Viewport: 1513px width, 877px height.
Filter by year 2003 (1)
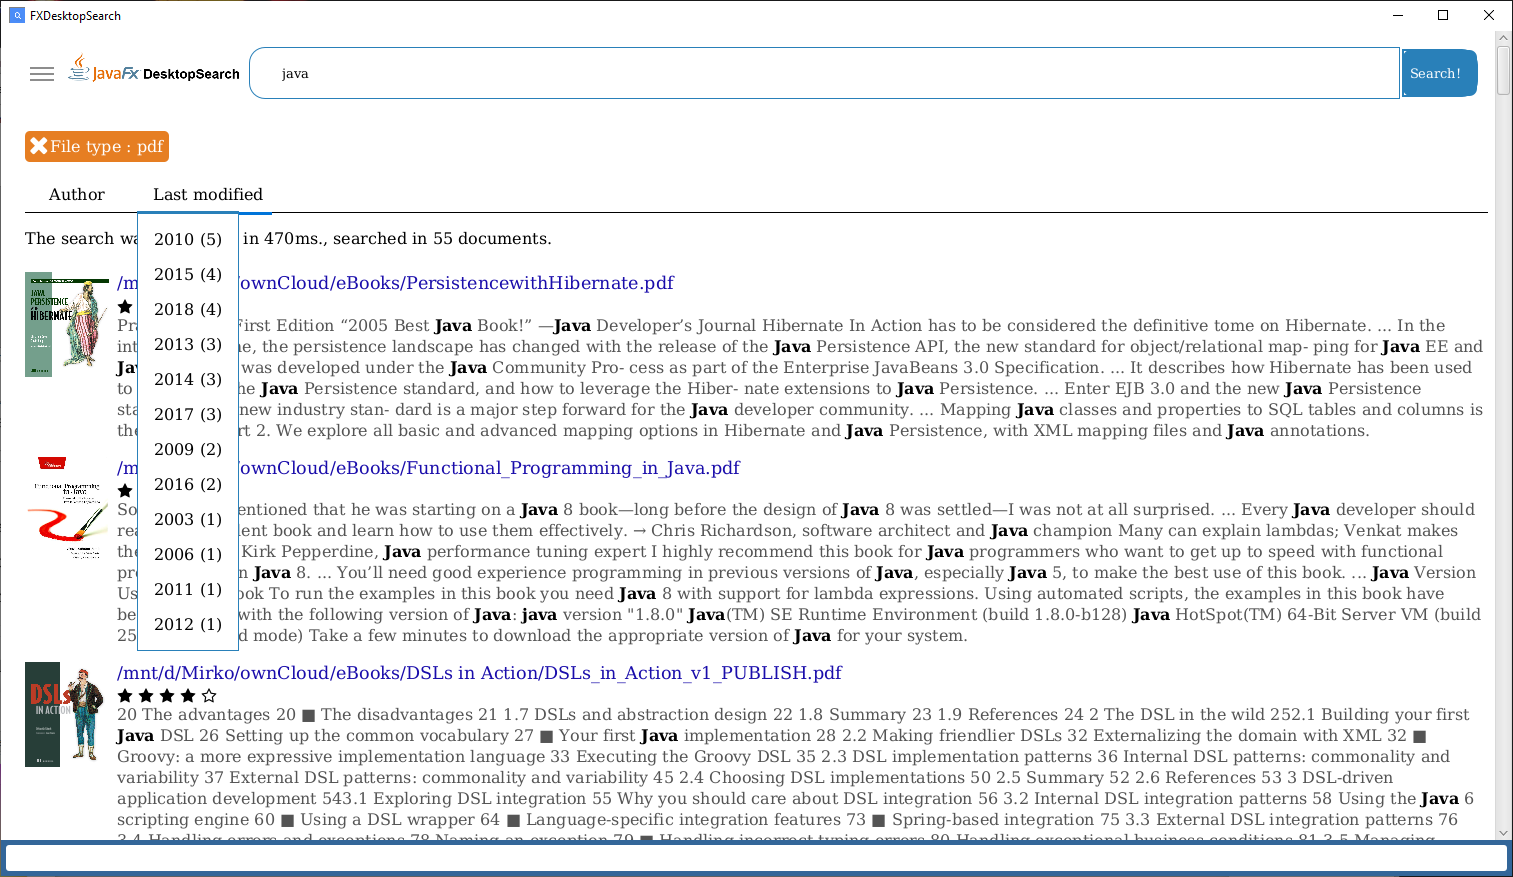point(188,519)
